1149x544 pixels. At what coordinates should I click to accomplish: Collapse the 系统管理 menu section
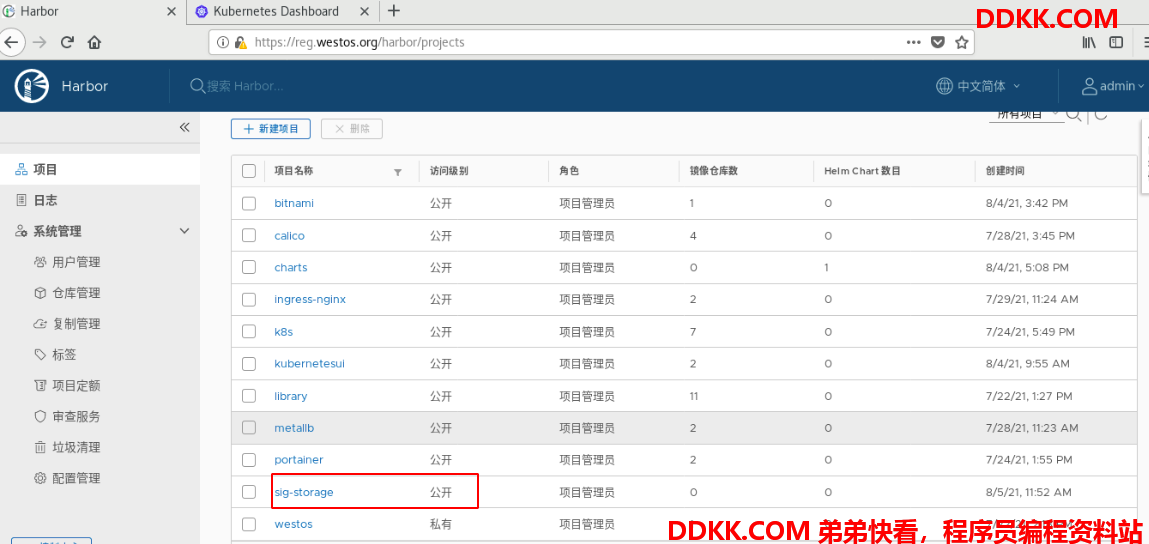coord(185,231)
